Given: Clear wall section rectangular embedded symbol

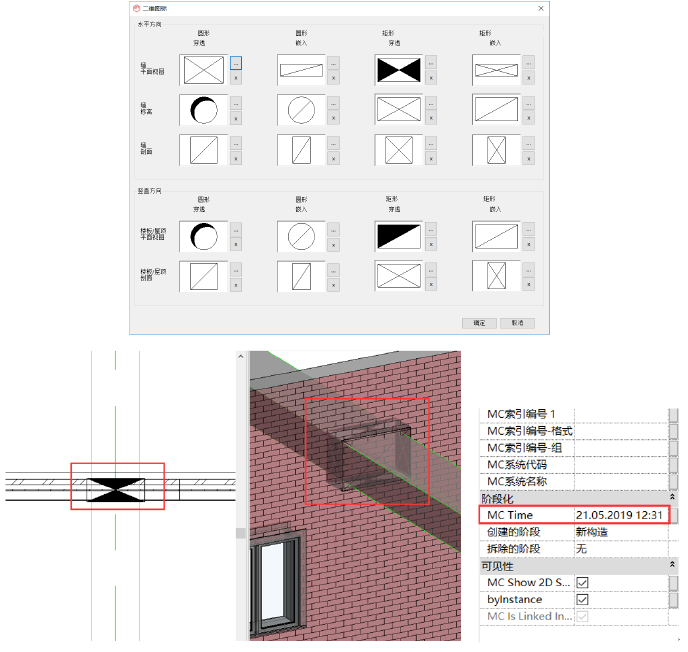Looking at the screenshot, I should click(x=529, y=158).
